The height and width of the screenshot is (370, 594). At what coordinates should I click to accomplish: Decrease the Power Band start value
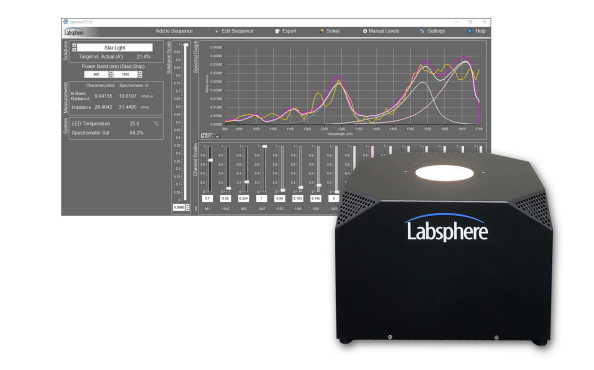pyautogui.click(x=111, y=76)
